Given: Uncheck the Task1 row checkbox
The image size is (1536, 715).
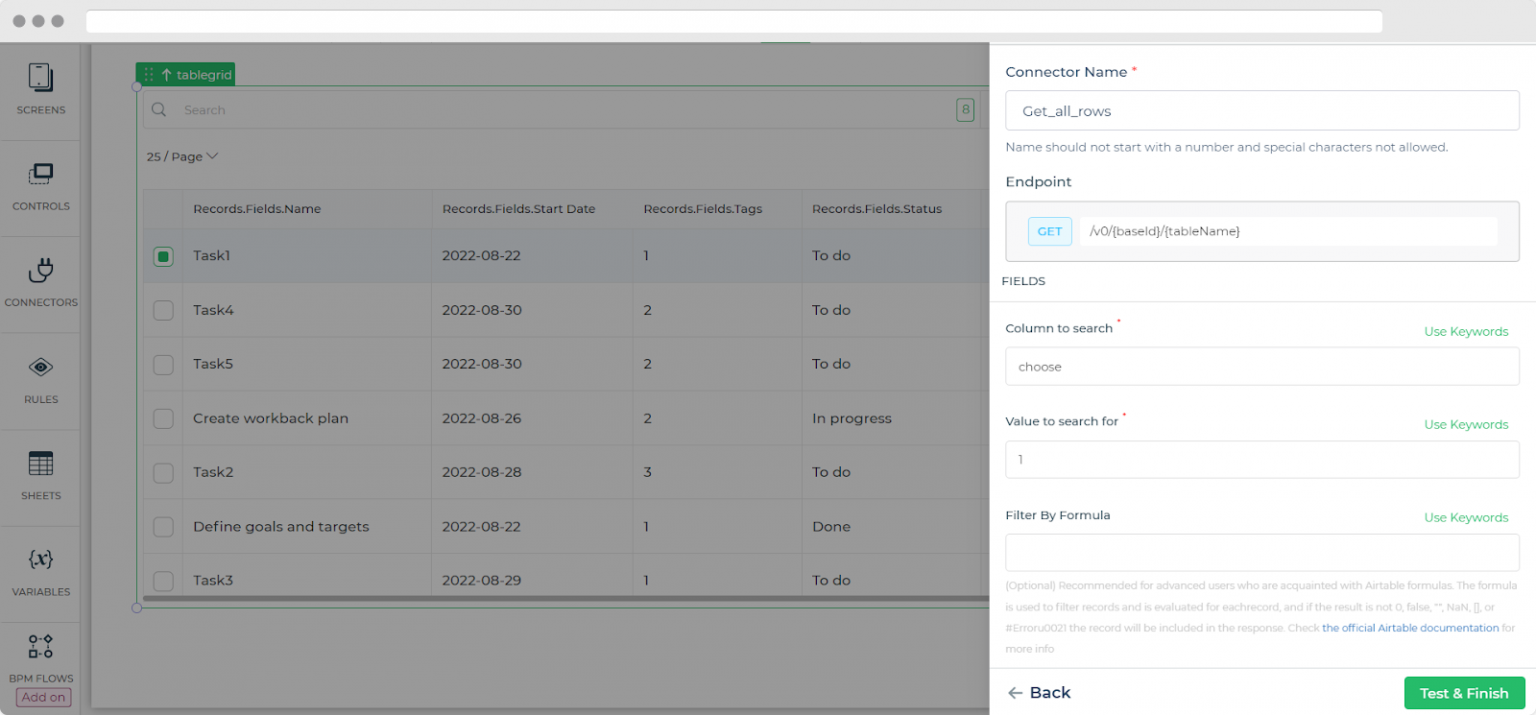Looking at the screenshot, I should pyautogui.click(x=163, y=256).
